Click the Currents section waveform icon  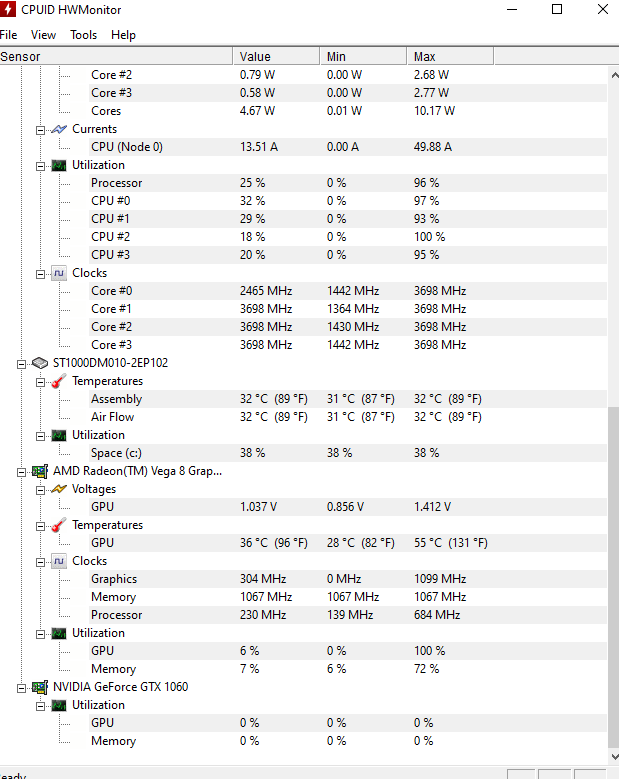tap(59, 129)
